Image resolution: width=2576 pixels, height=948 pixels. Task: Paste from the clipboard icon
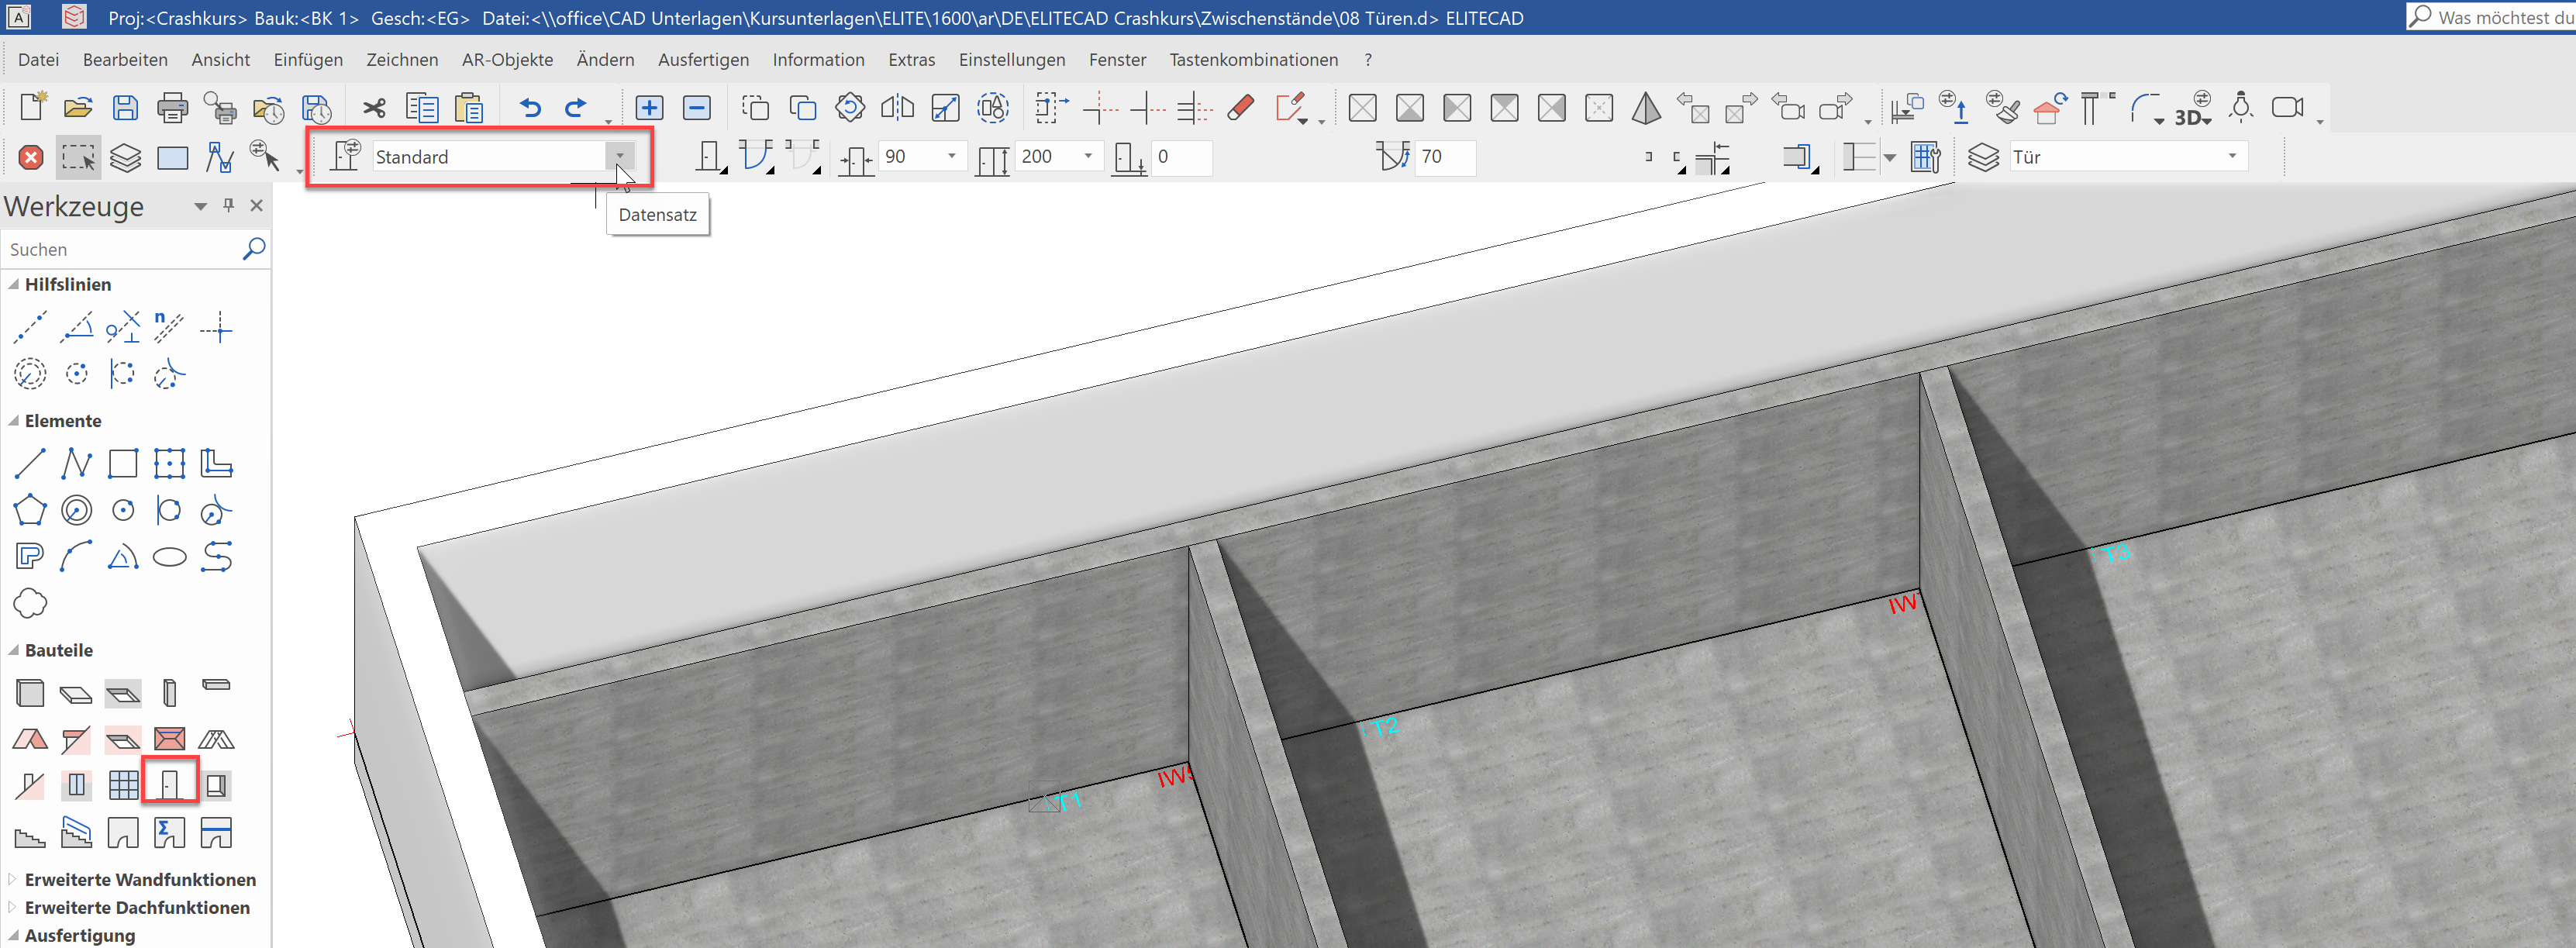[468, 107]
